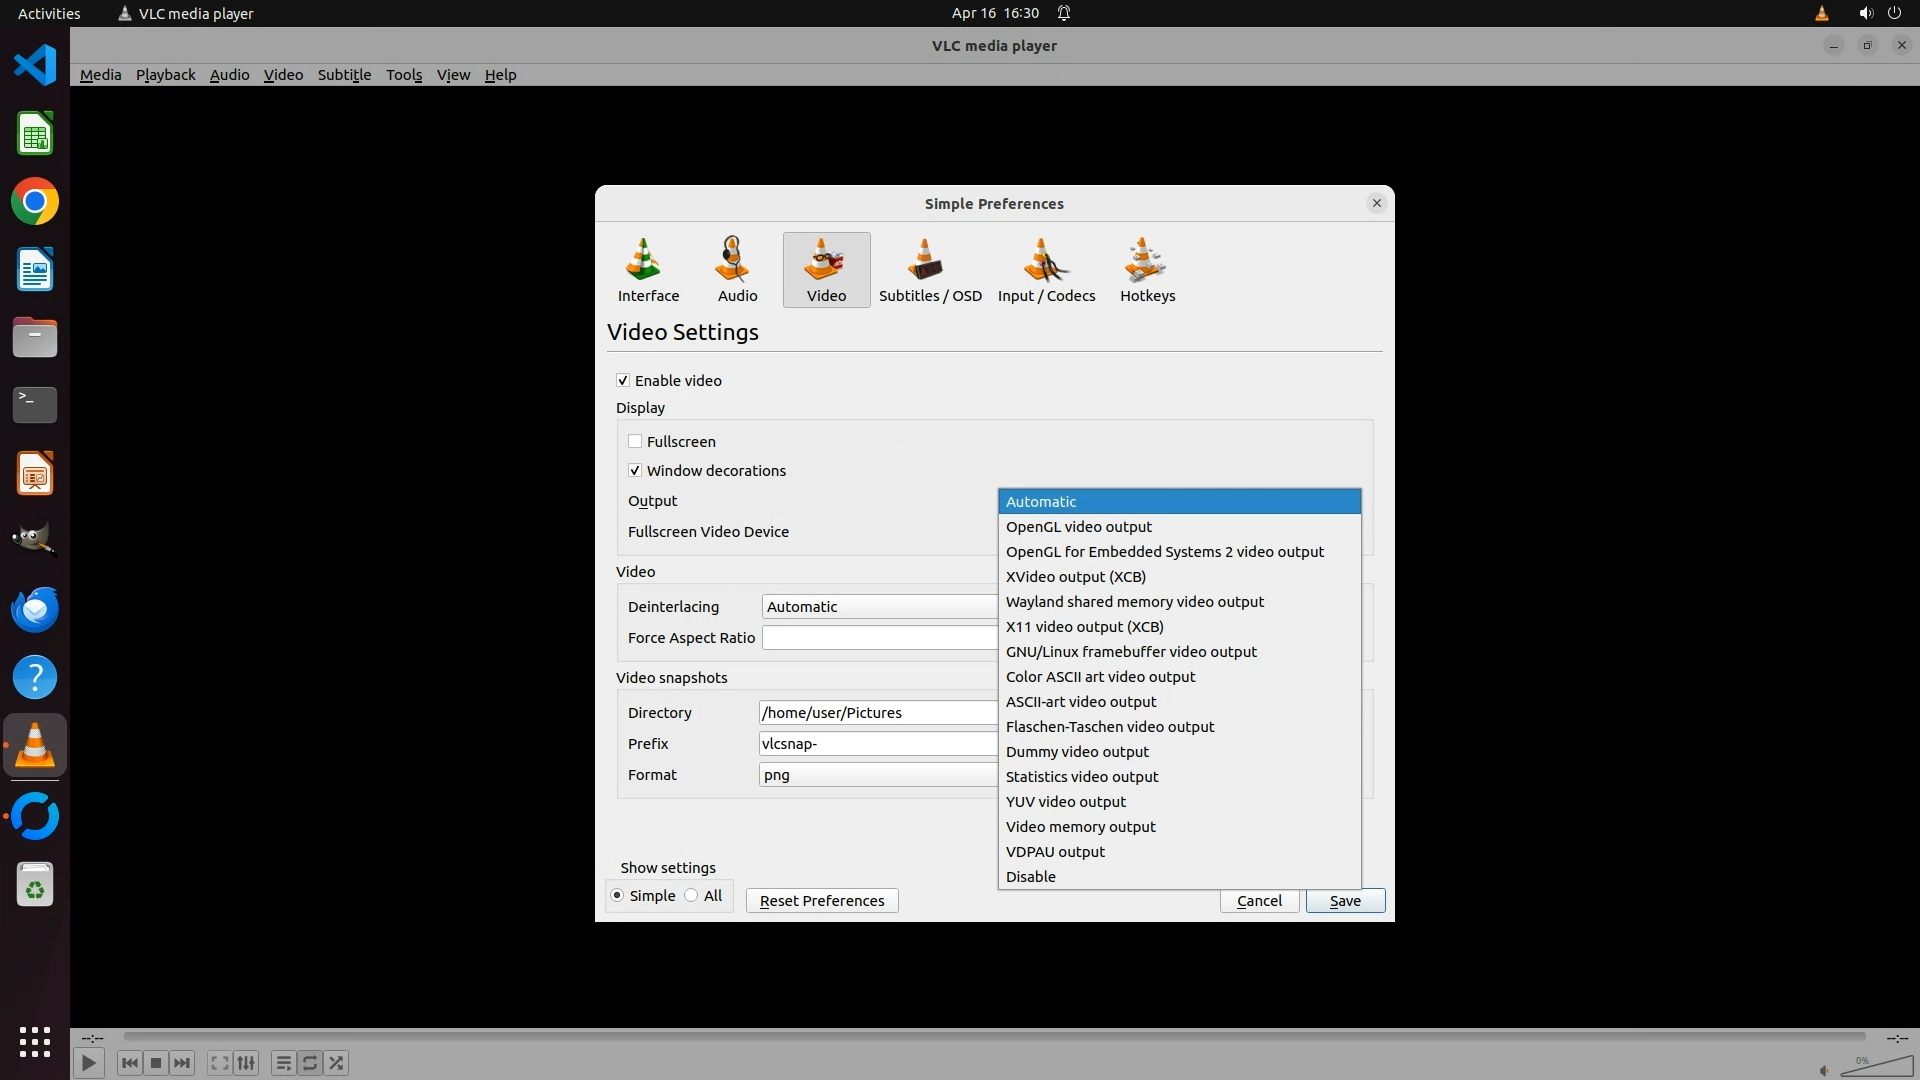Click the shuffle (random) playback icon
1920x1080 pixels.
337,1063
